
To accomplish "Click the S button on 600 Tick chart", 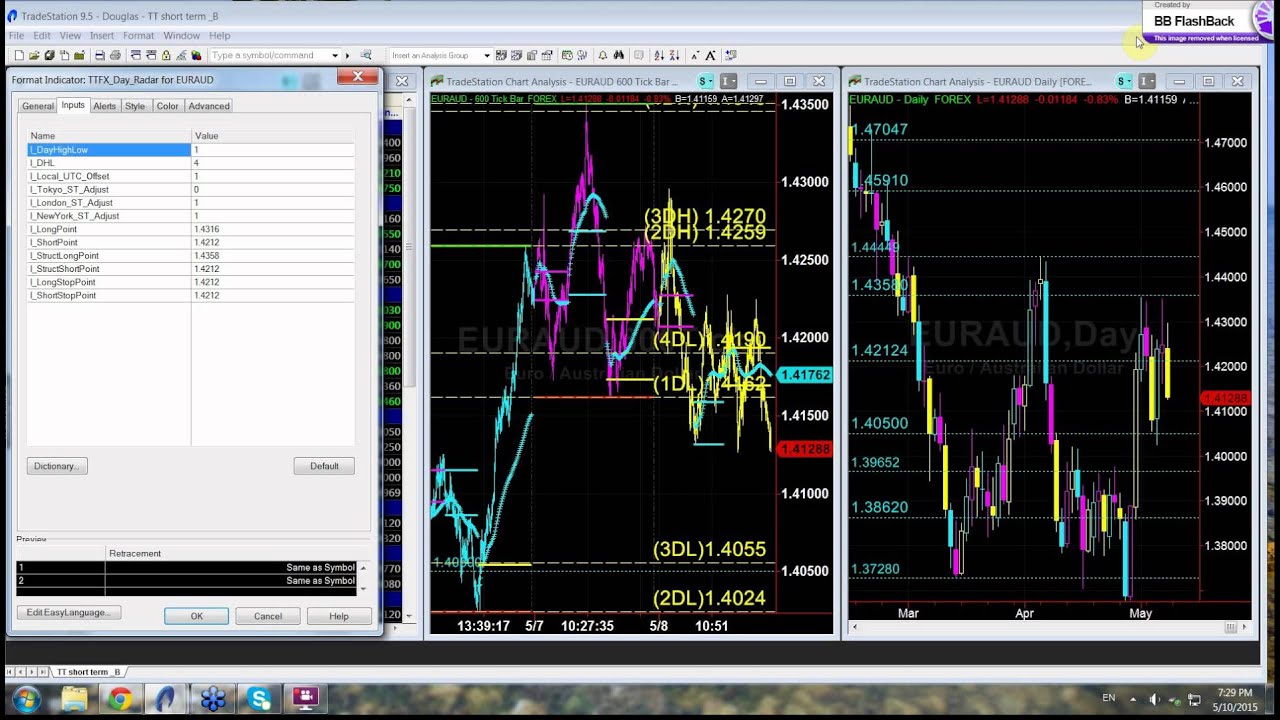I will point(705,81).
